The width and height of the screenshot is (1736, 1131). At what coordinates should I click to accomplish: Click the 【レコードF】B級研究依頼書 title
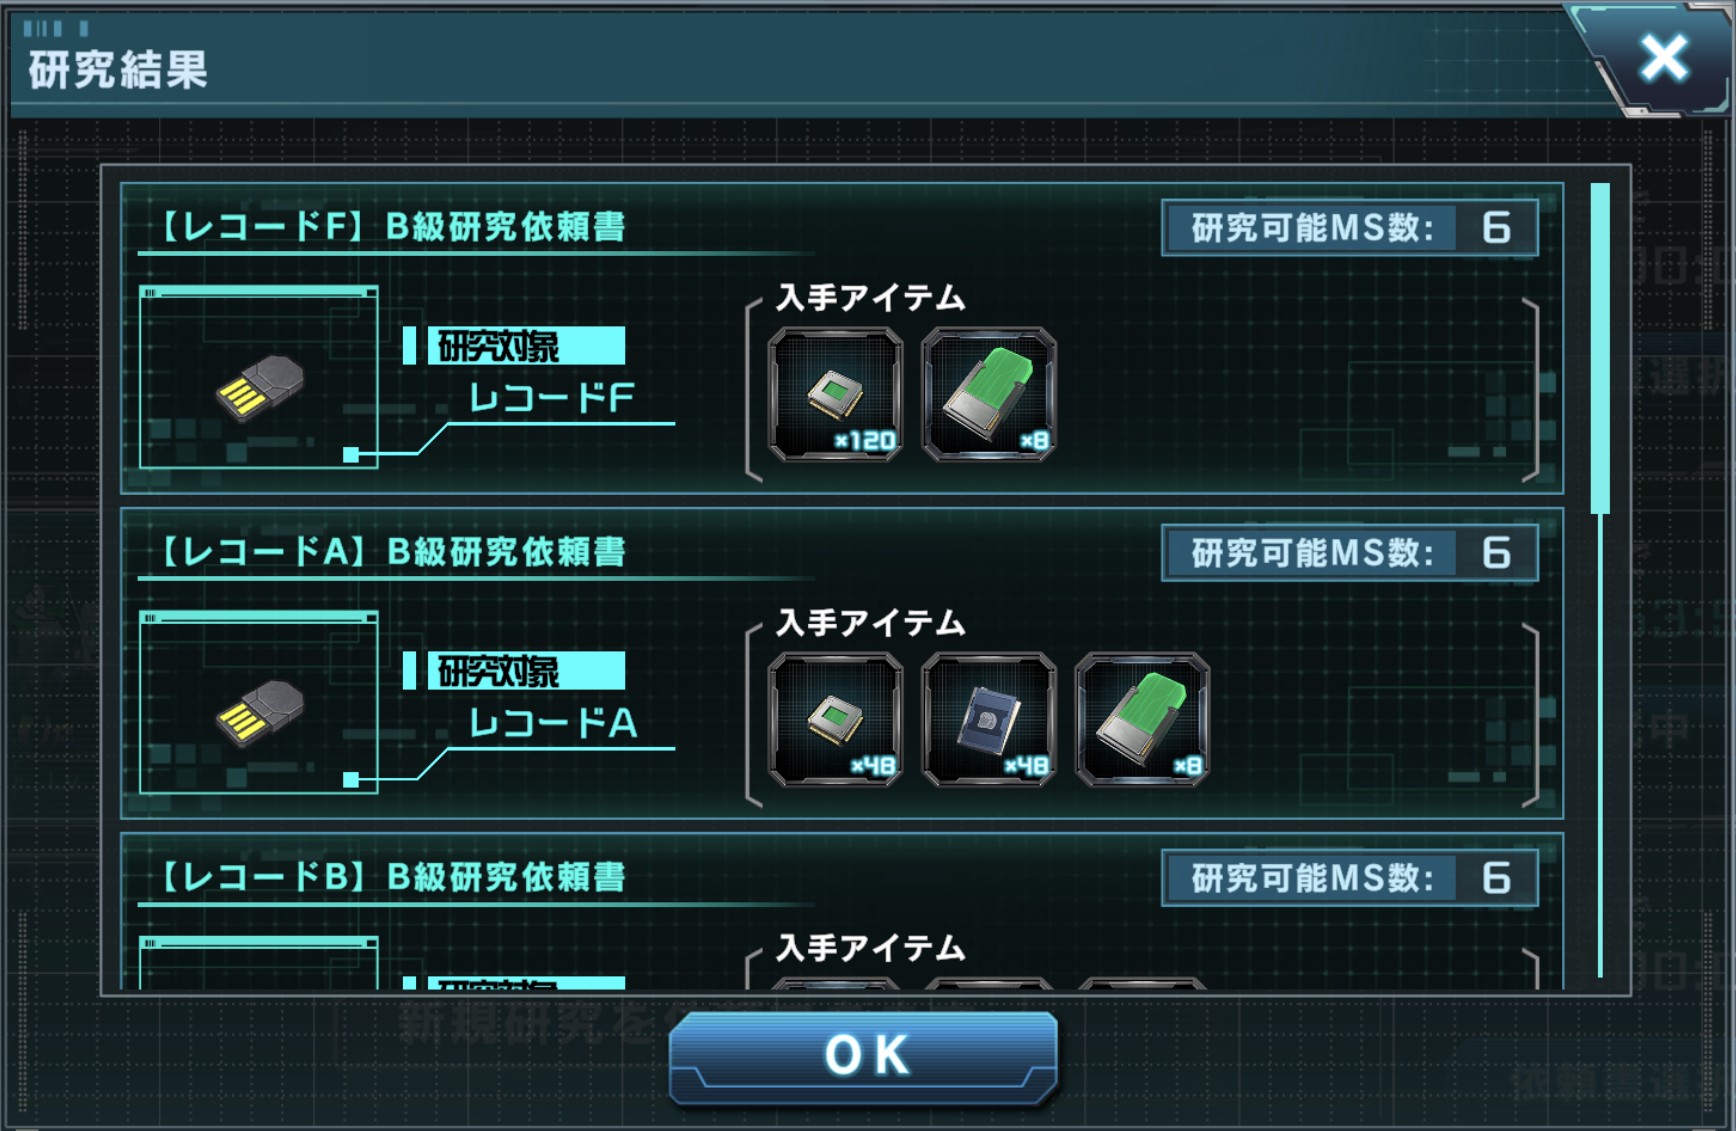392,226
